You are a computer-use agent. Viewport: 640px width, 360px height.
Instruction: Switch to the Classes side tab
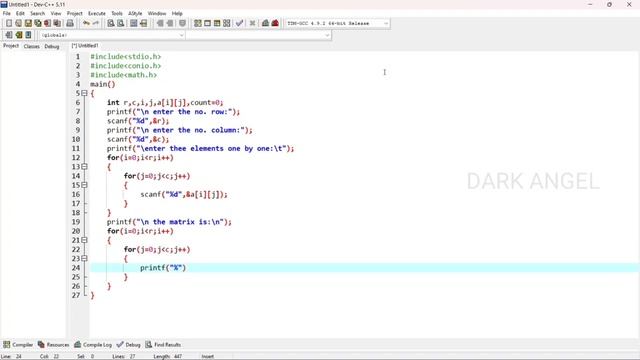coord(31,46)
